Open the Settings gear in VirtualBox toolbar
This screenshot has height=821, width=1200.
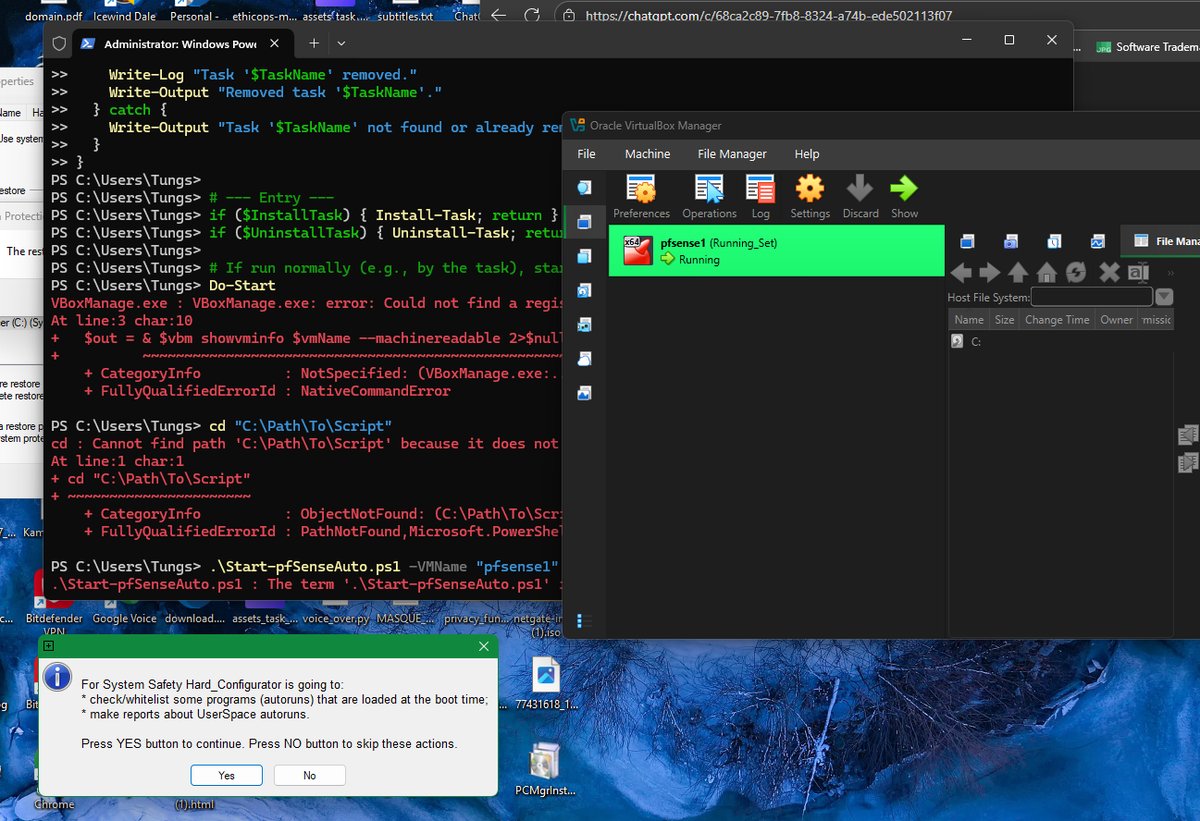coord(810,196)
